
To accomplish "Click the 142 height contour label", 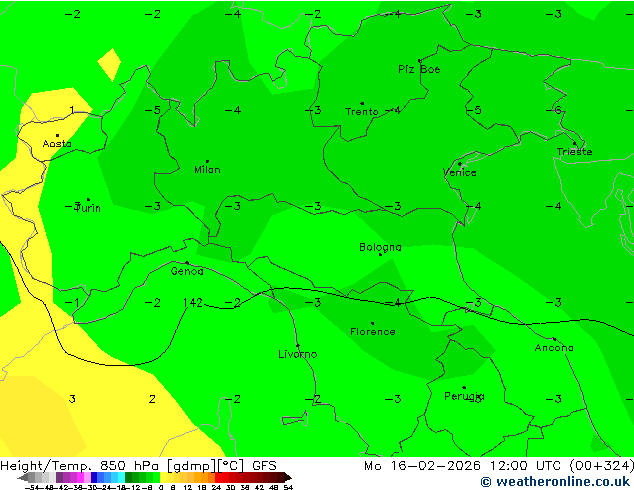I will point(192,302).
